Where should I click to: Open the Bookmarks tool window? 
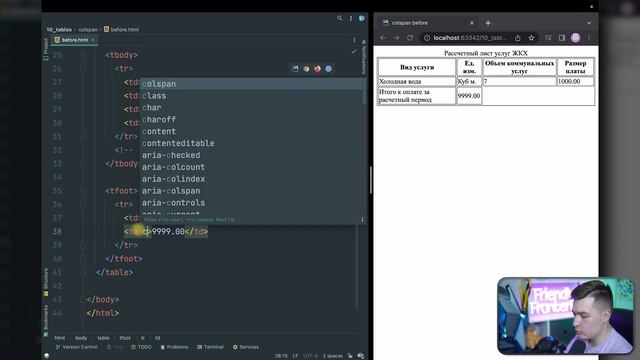(46, 320)
